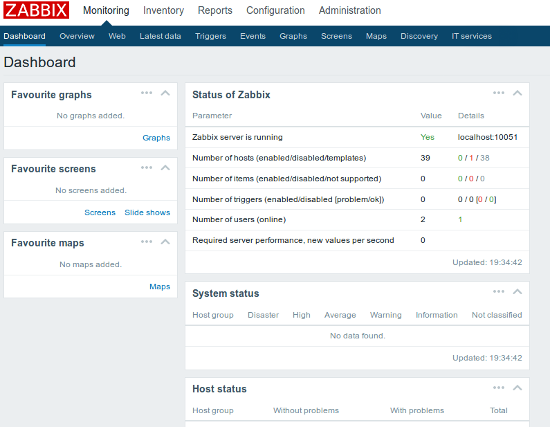Collapse the Favourite maps widget
This screenshot has width=550, height=427.
coord(165,242)
